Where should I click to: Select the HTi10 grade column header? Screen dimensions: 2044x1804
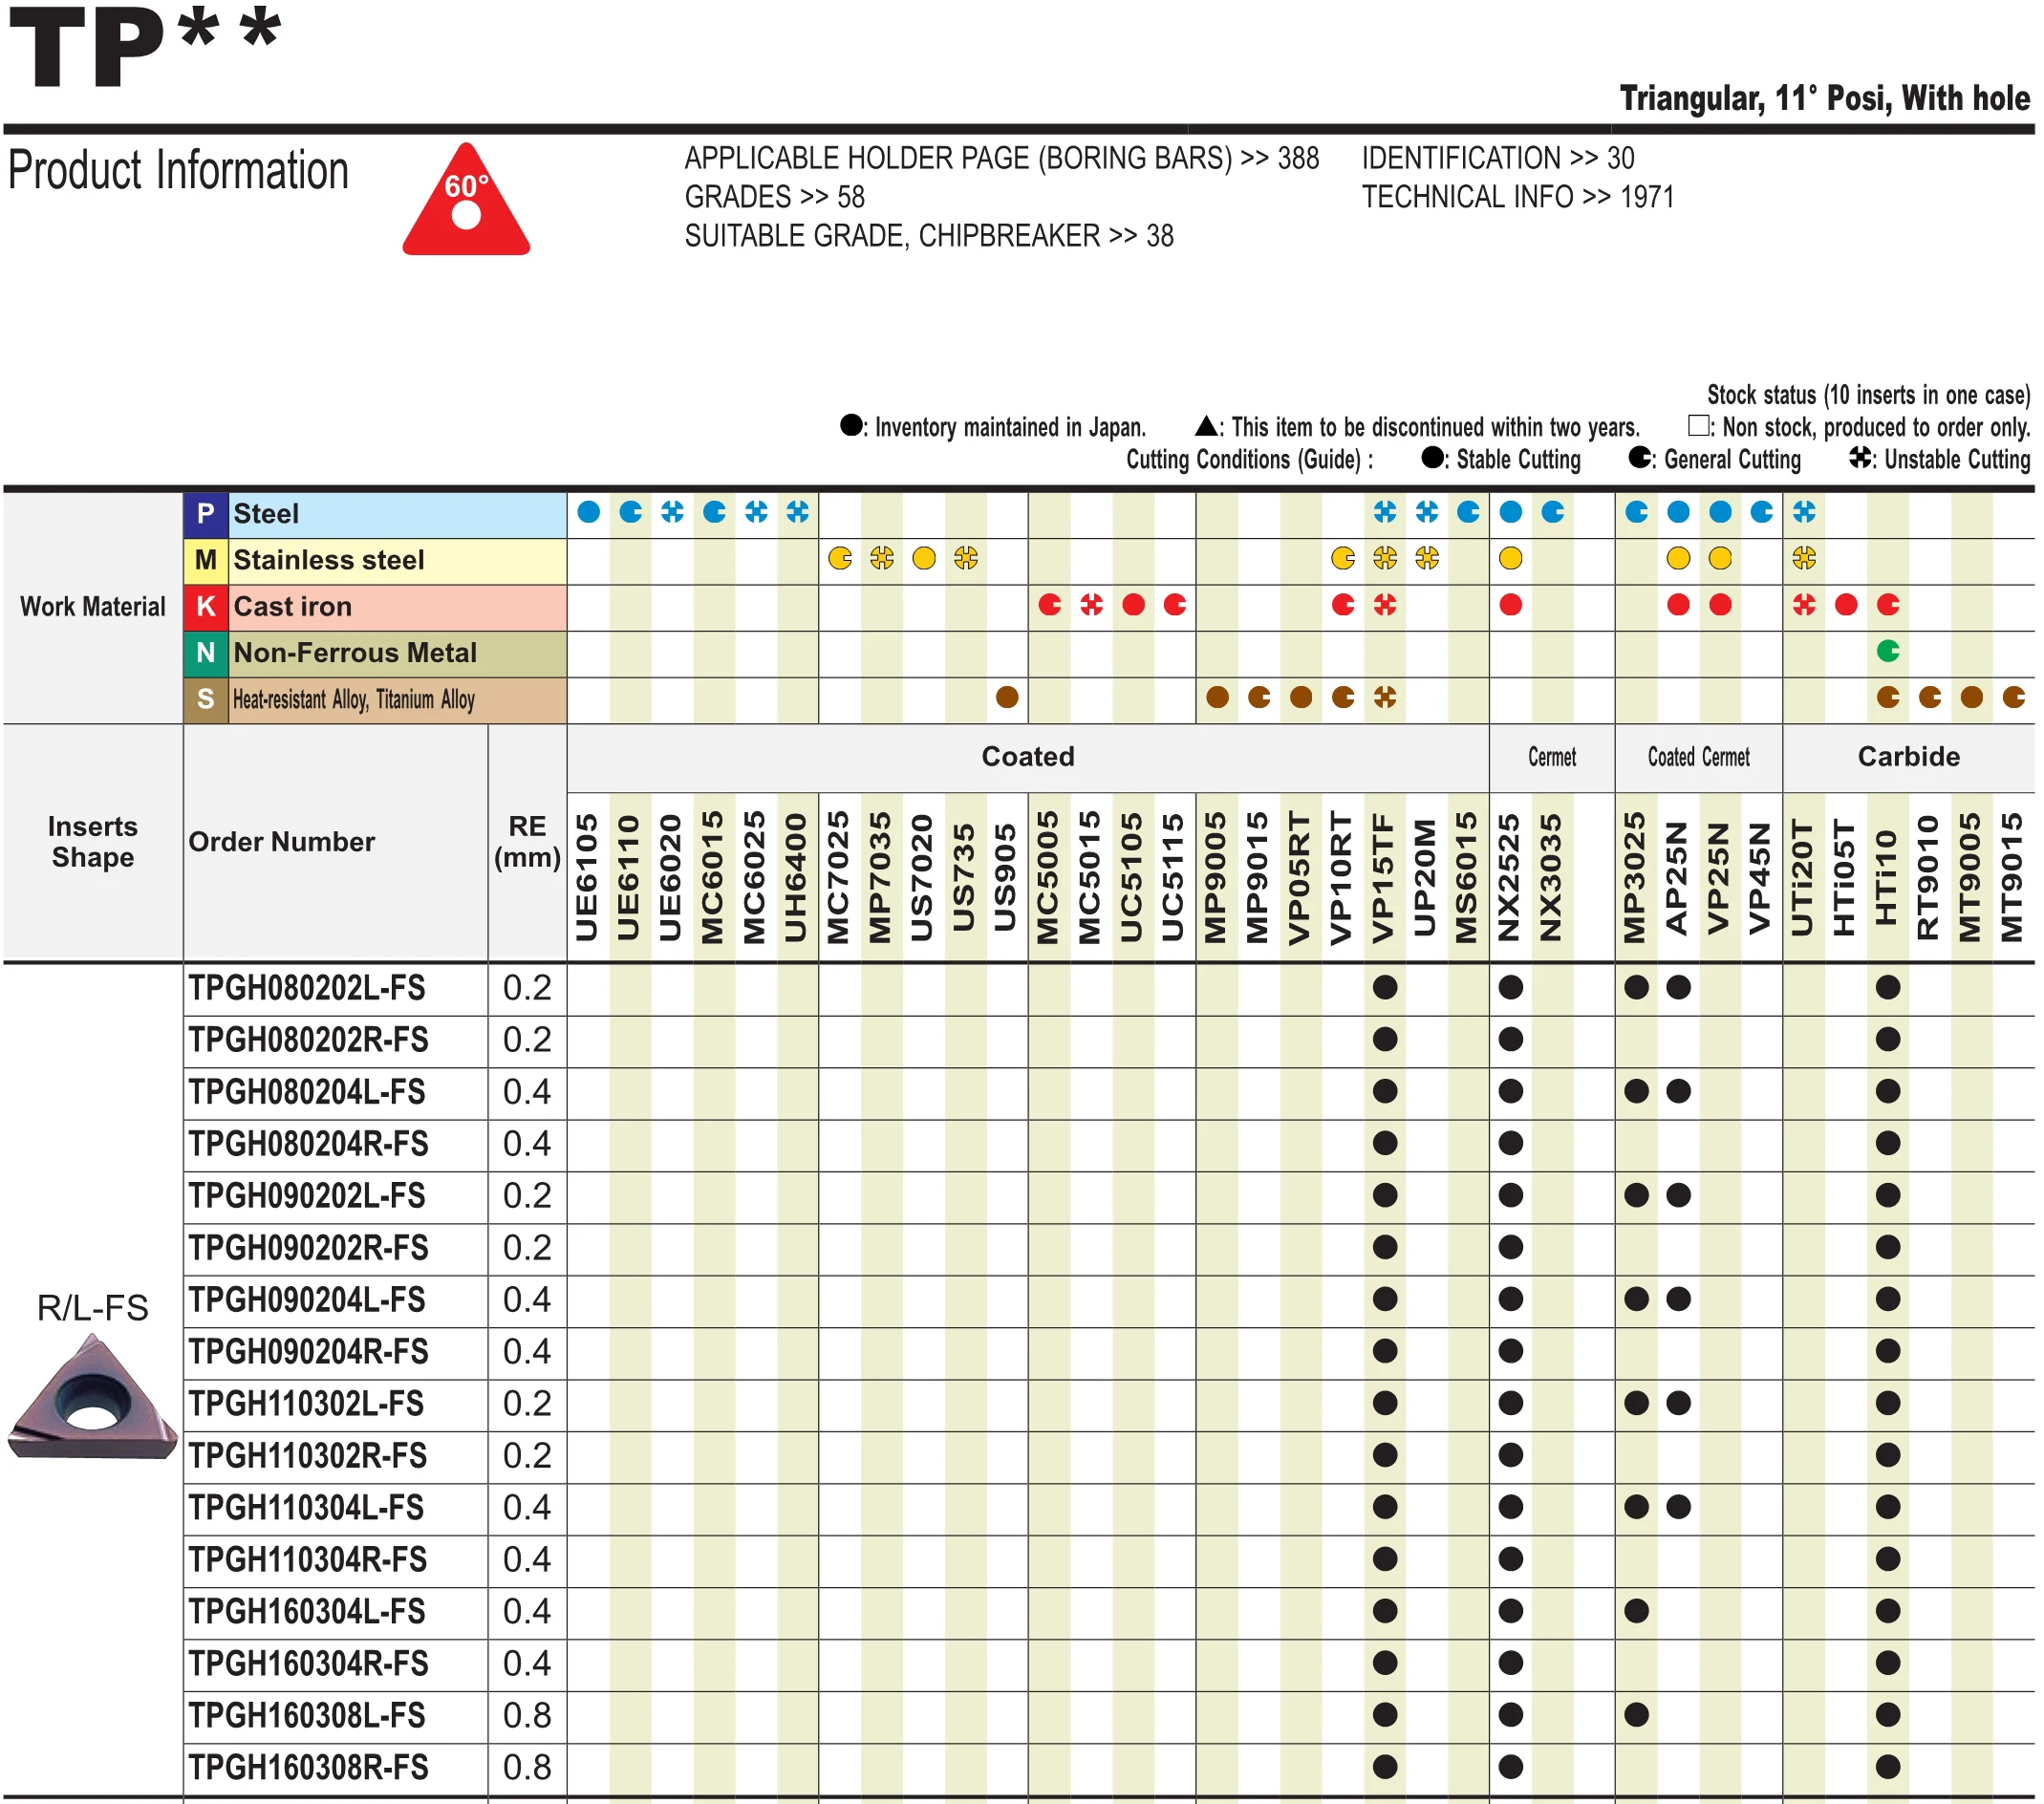(x=1887, y=877)
